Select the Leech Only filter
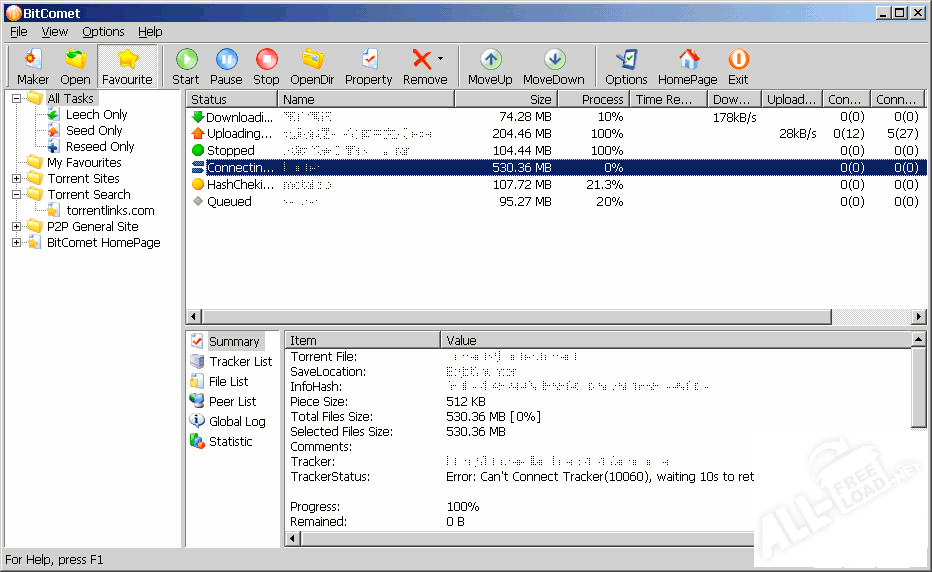Viewport: 932px width, 572px height. tap(96, 114)
